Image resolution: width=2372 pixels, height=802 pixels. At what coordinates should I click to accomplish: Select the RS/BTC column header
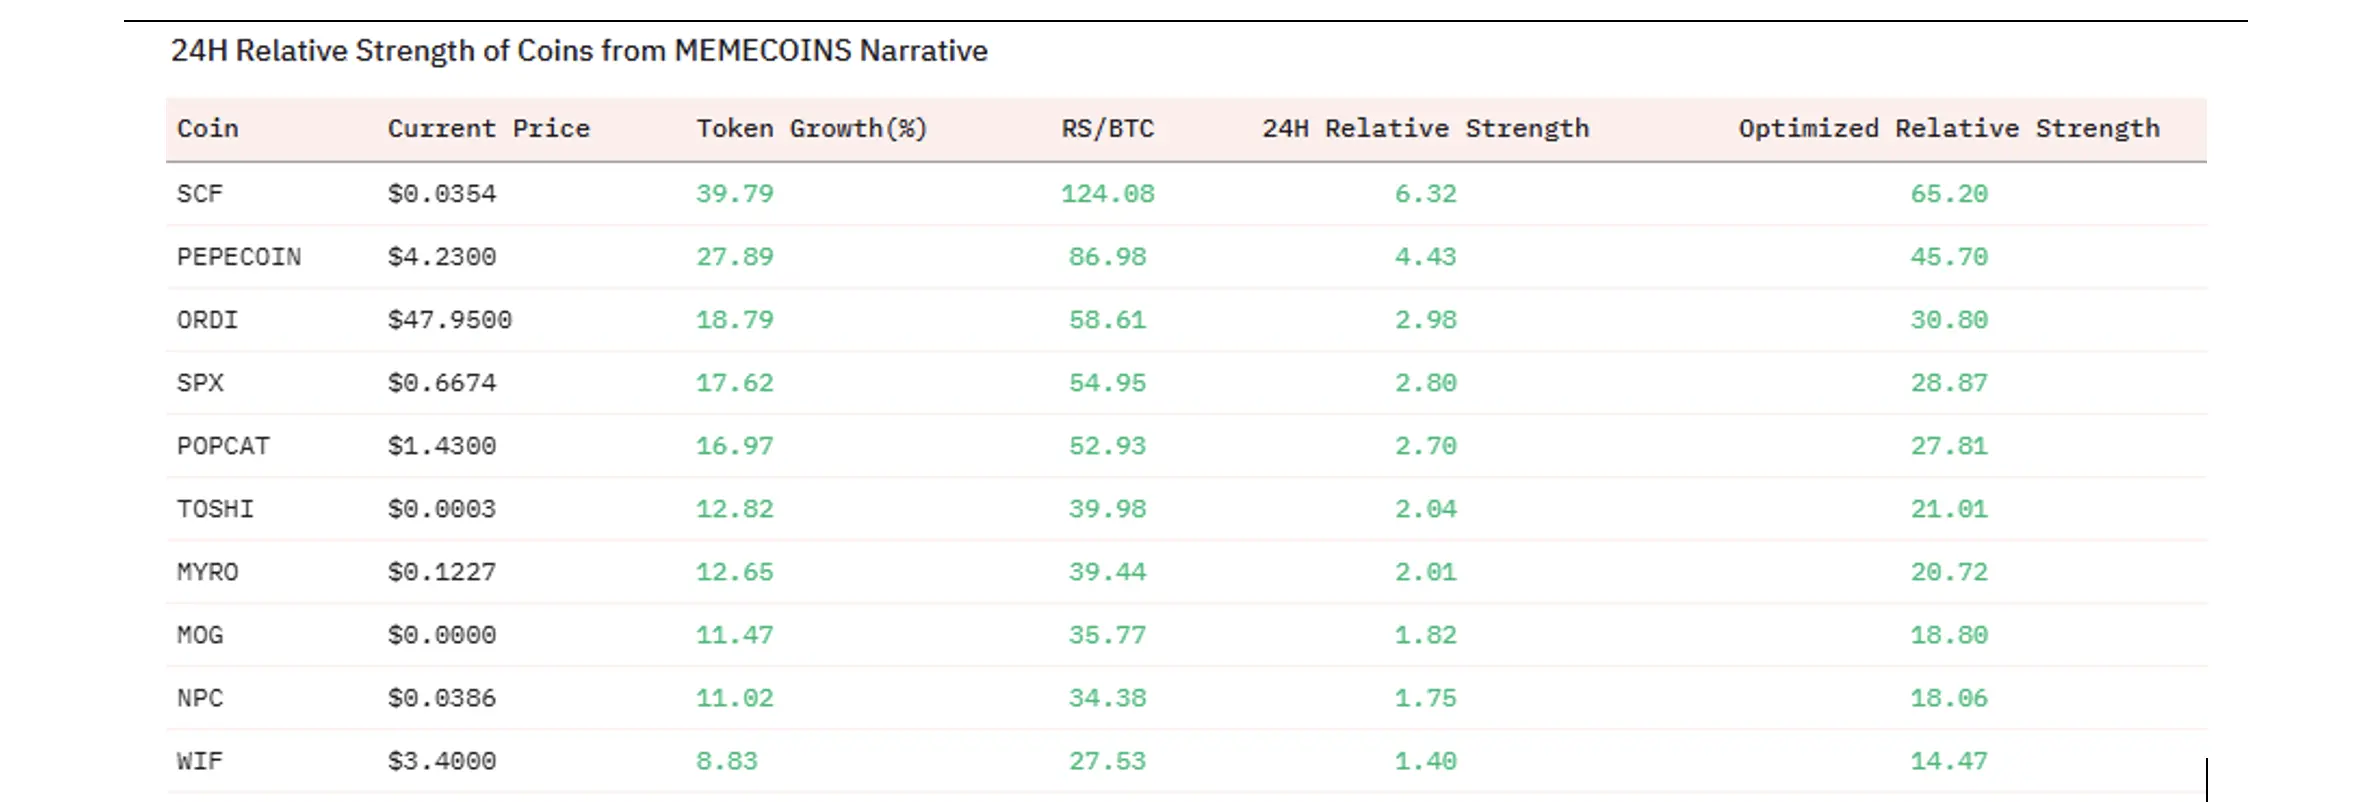coord(1107,129)
